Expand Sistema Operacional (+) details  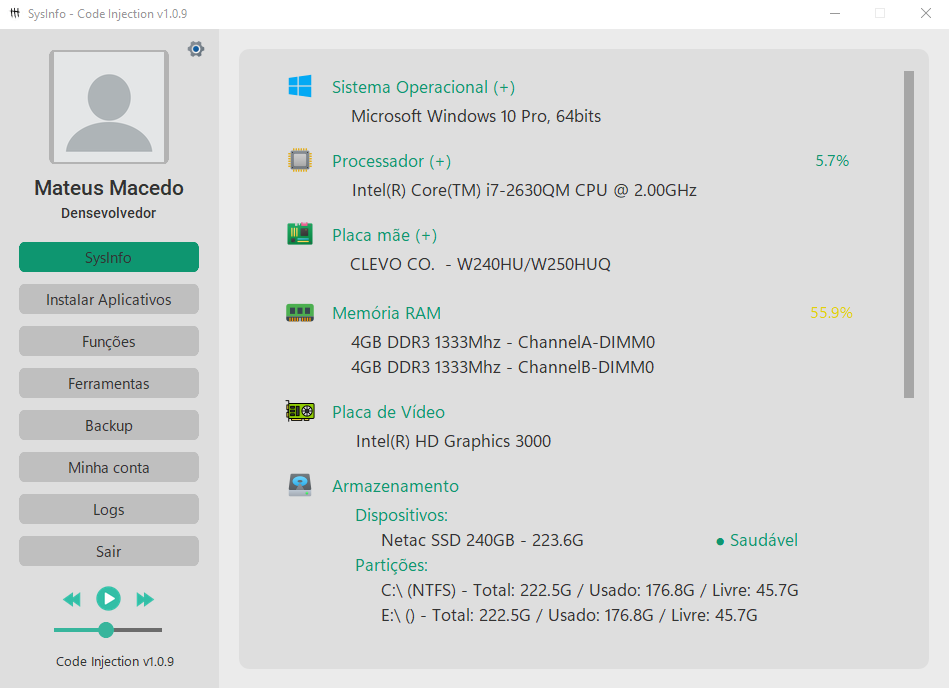(x=424, y=87)
